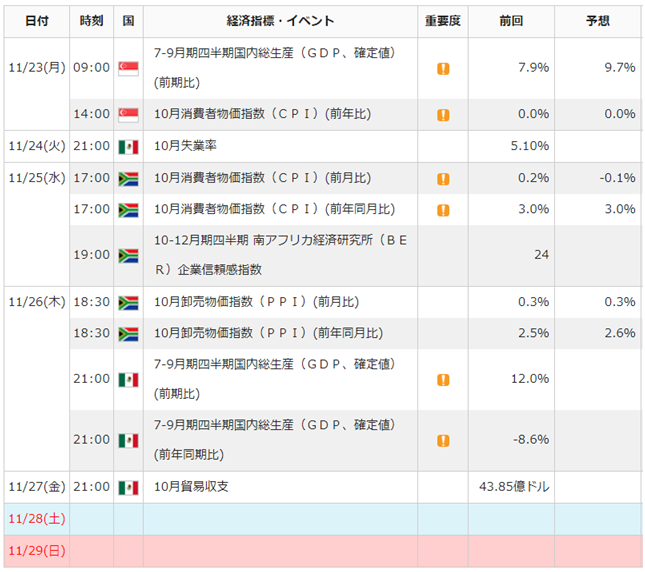Click the 経済指標・イベント column header

pyautogui.click(x=281, y=21)
